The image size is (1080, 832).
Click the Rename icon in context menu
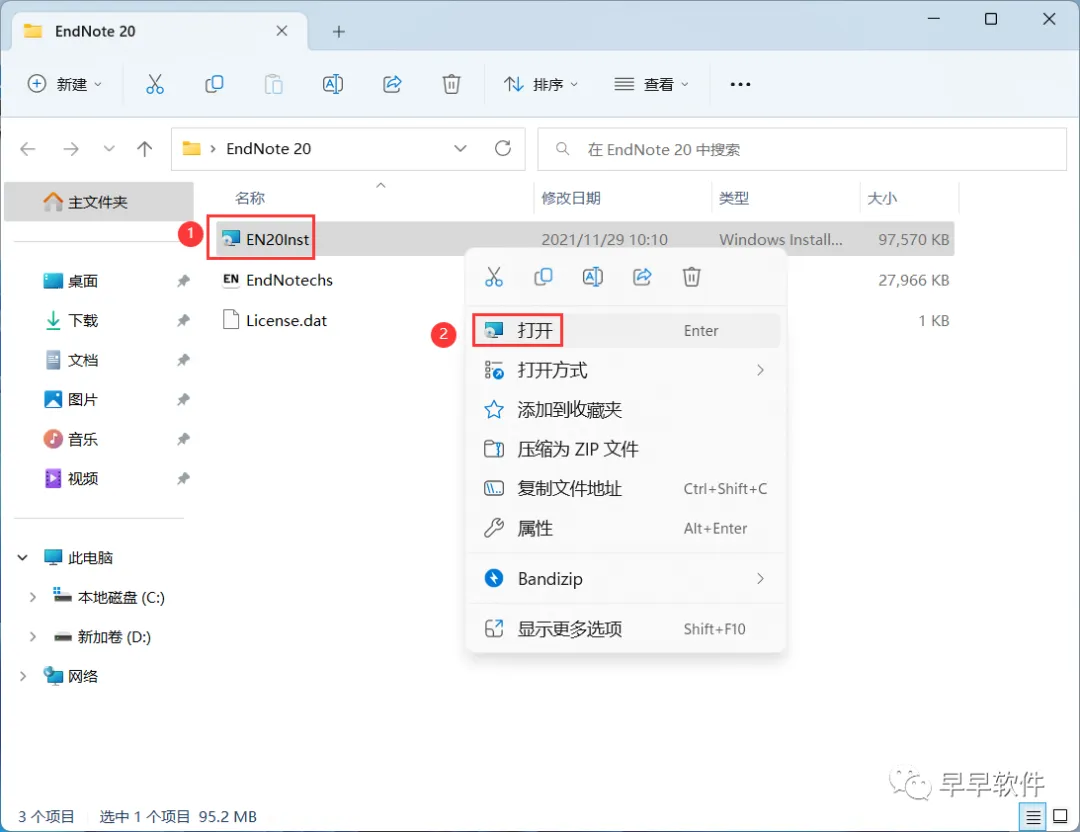click(593, 277)
